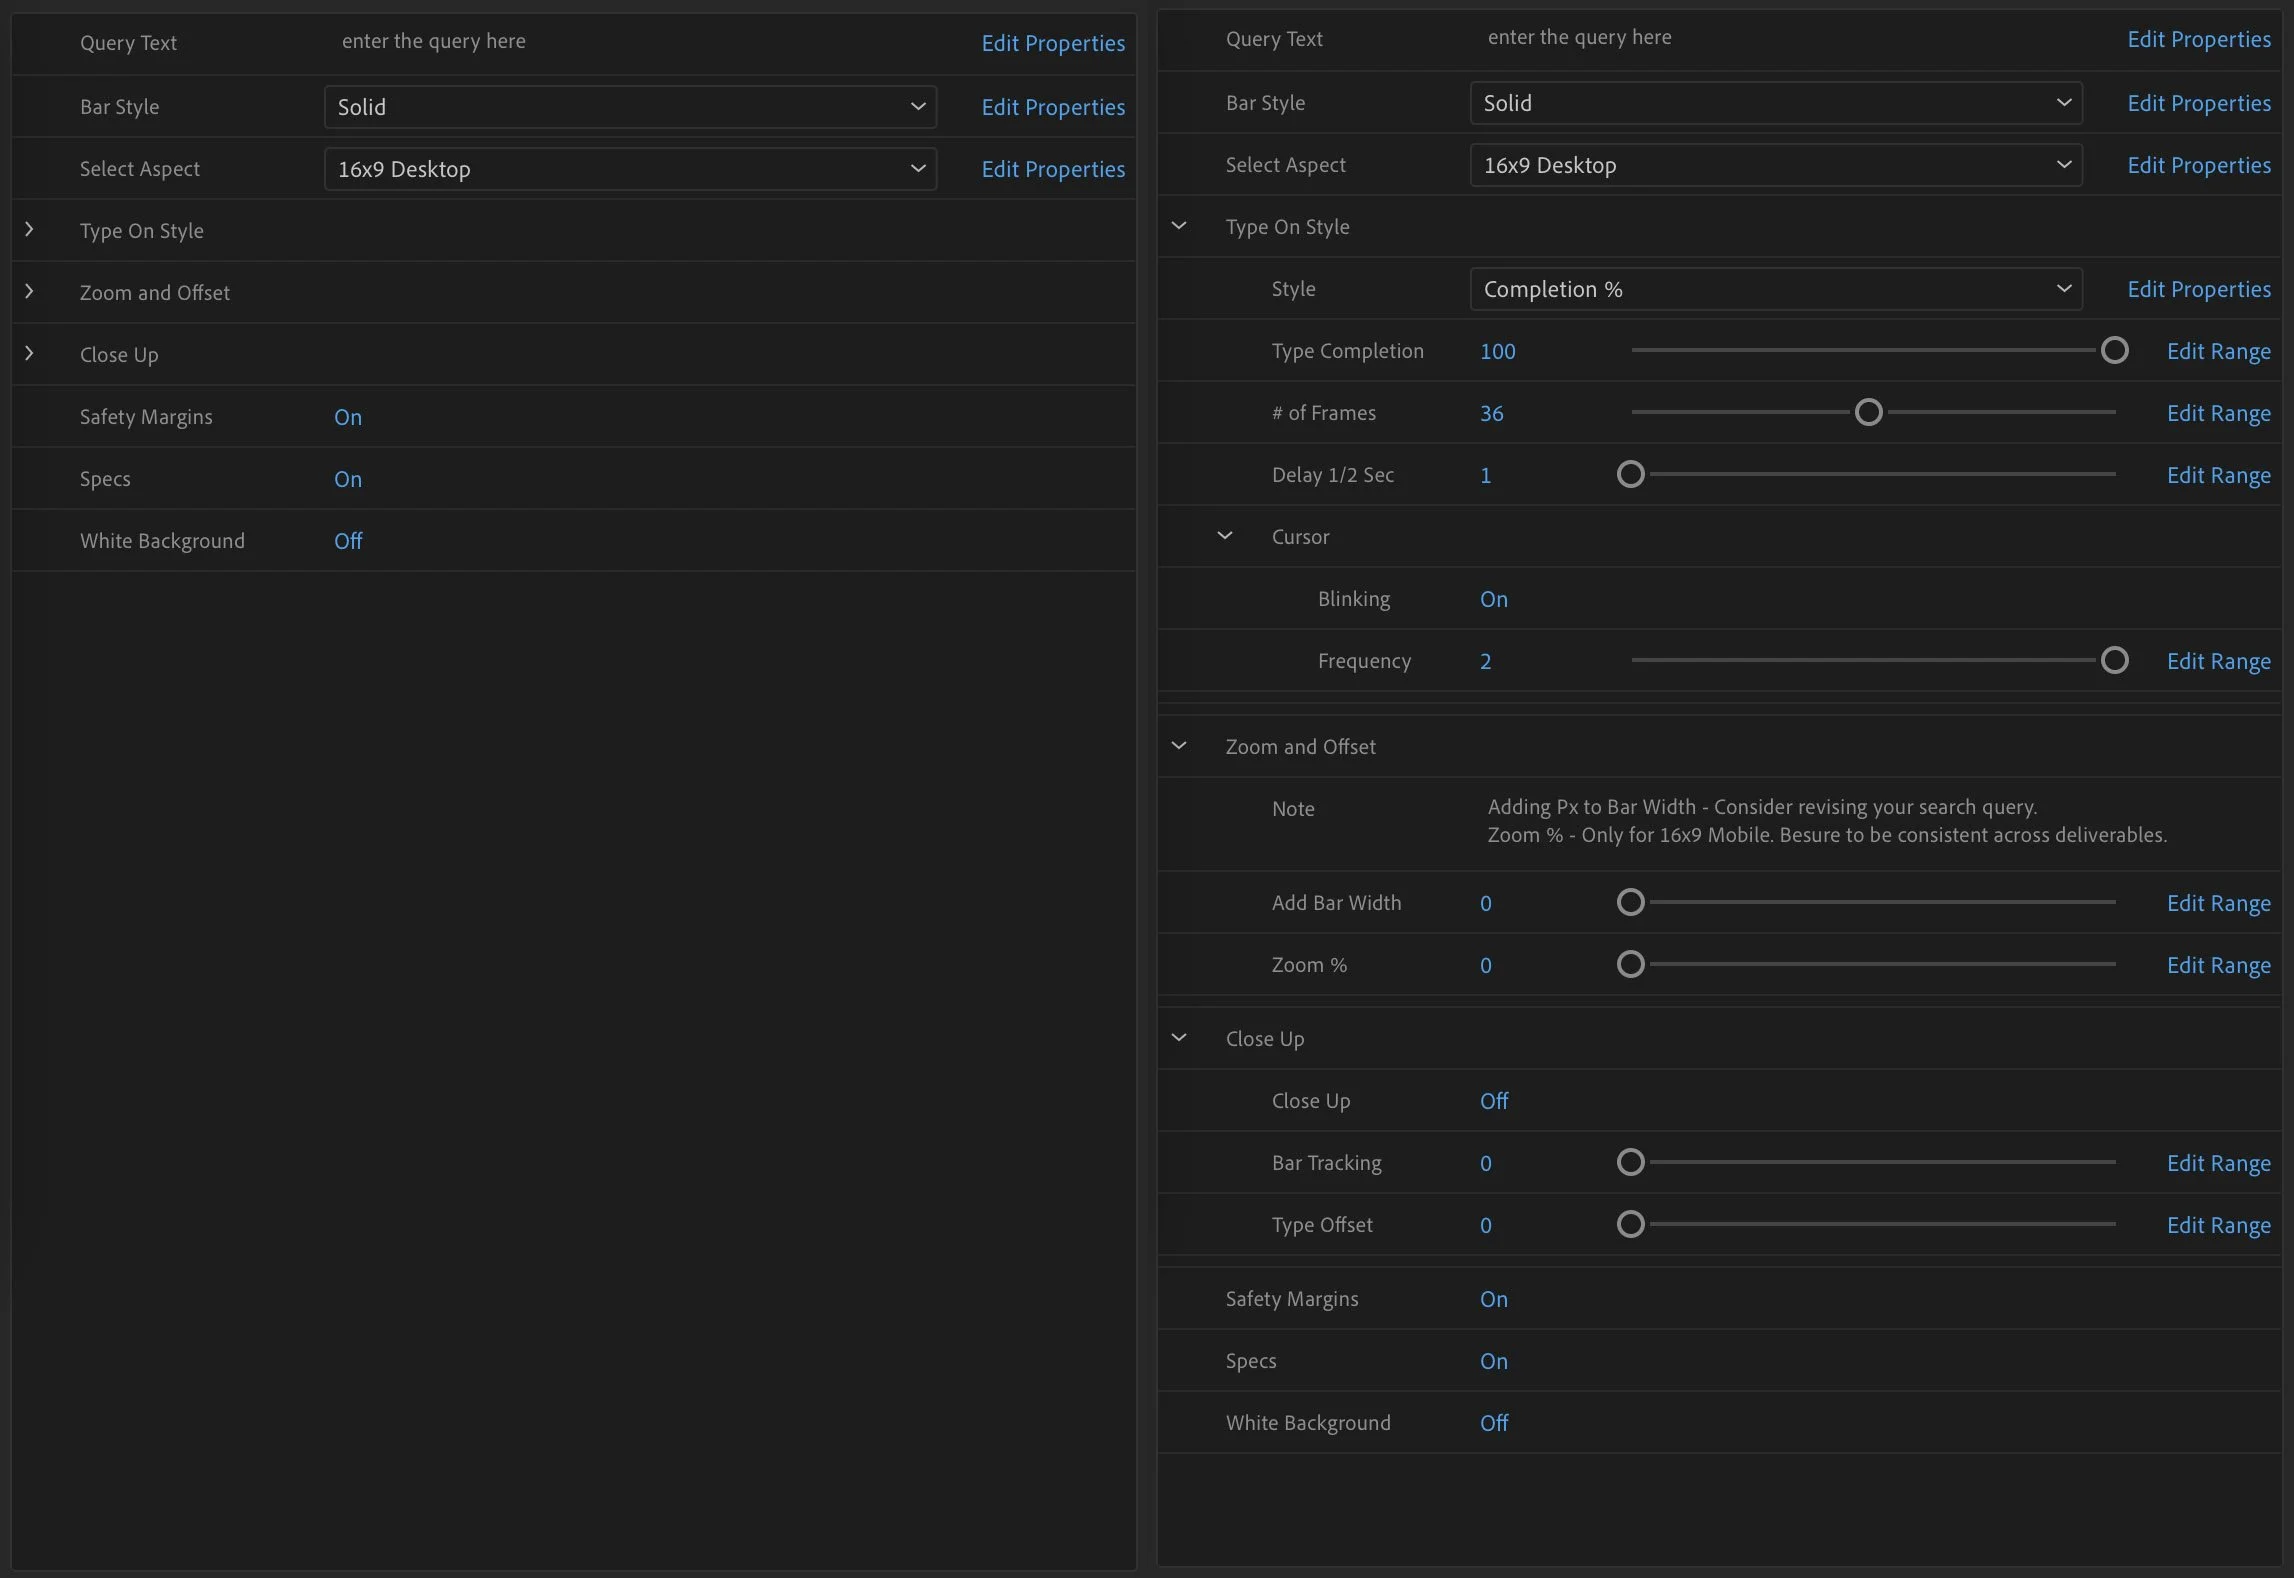Open the left Bar Style dropdown

[x=630, y=107]
